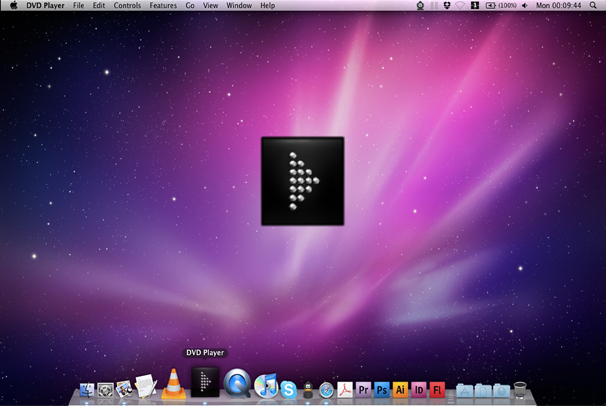Image resolution: width=606 pixels, height=406 pixels.
Task: Open the Trash in the dock
Action: (519, 388)
